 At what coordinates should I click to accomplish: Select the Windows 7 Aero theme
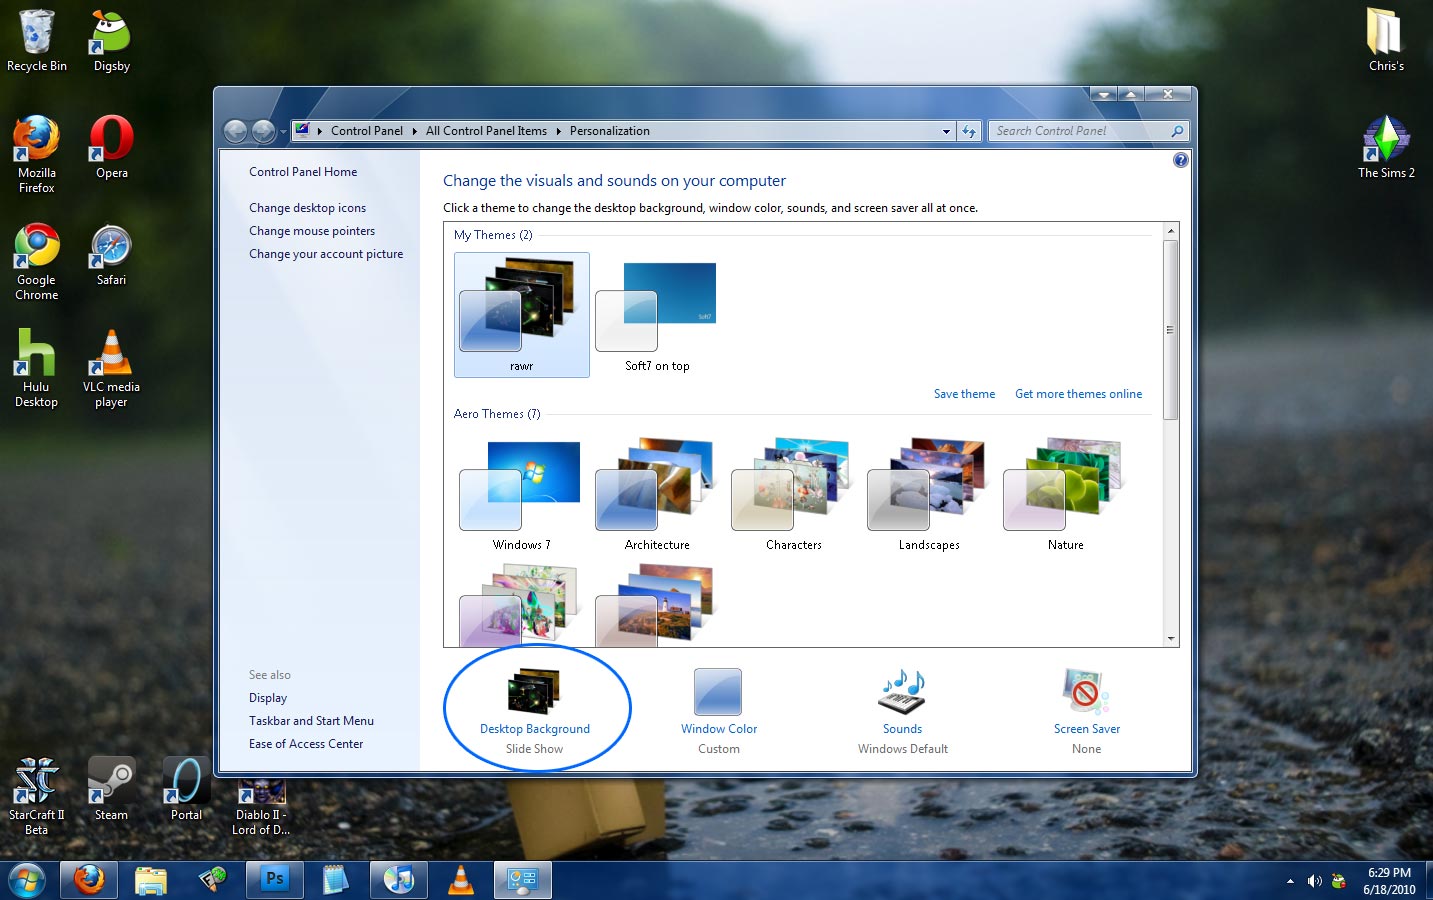tap(521, 494)
